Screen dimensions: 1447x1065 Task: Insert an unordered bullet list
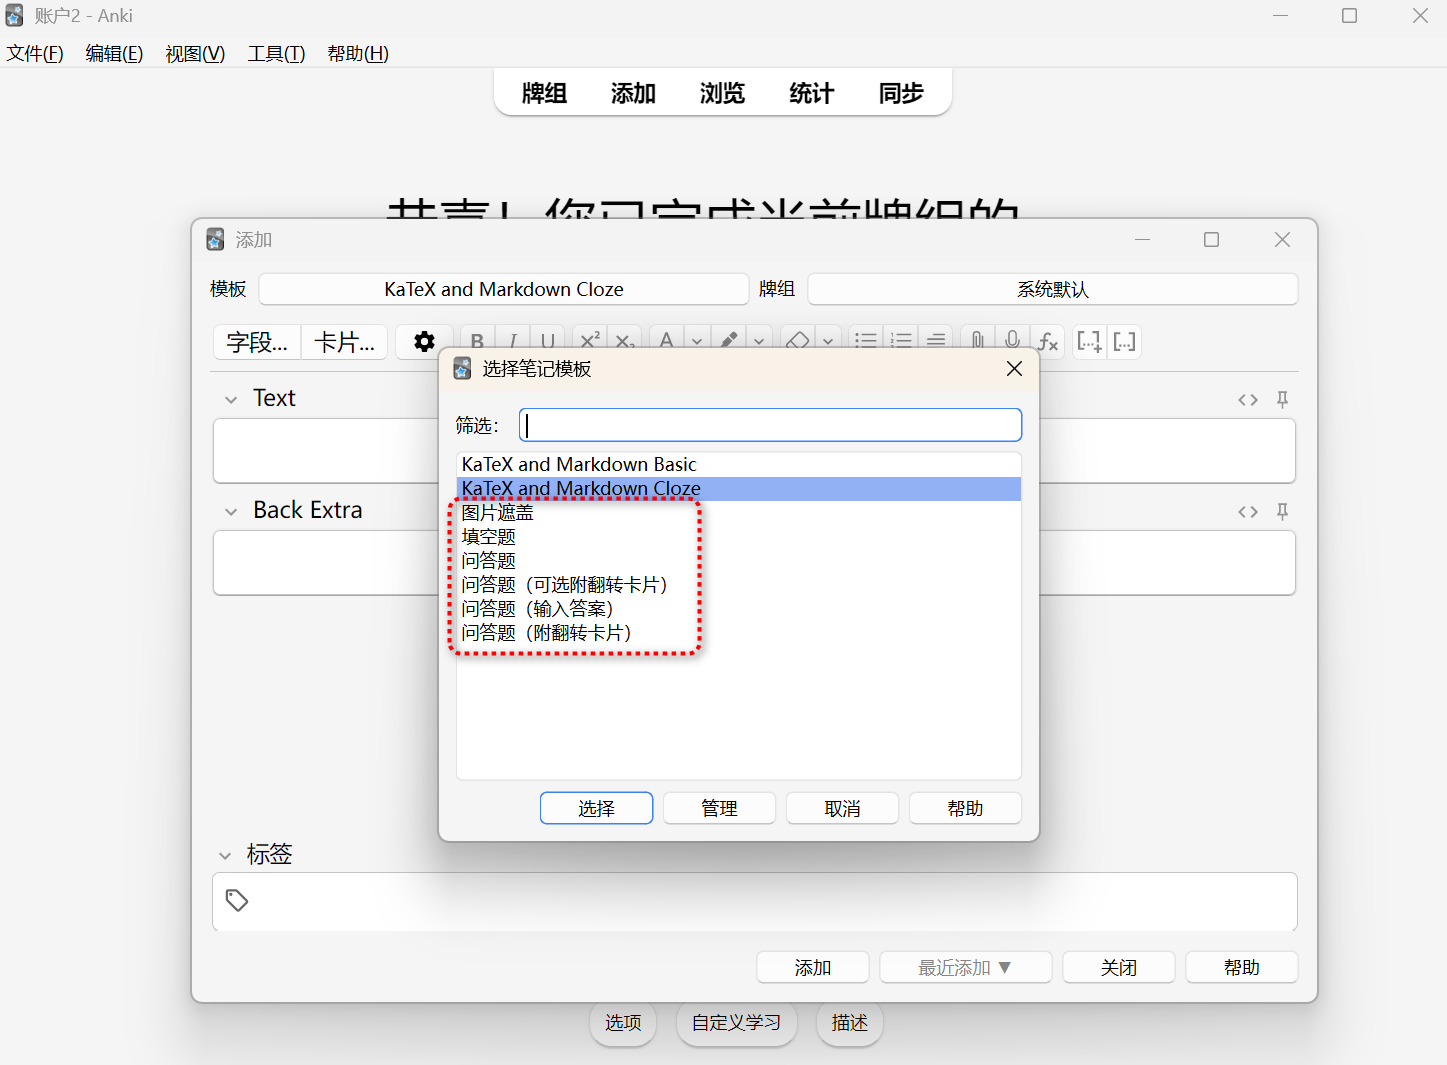866,341
